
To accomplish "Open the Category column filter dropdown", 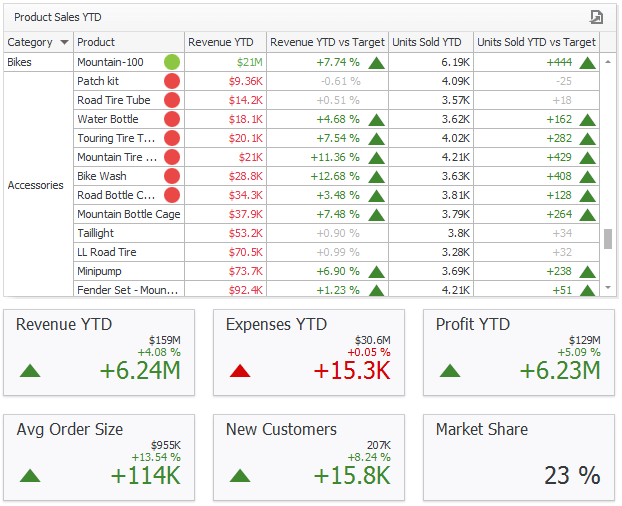I will [65, 42].
